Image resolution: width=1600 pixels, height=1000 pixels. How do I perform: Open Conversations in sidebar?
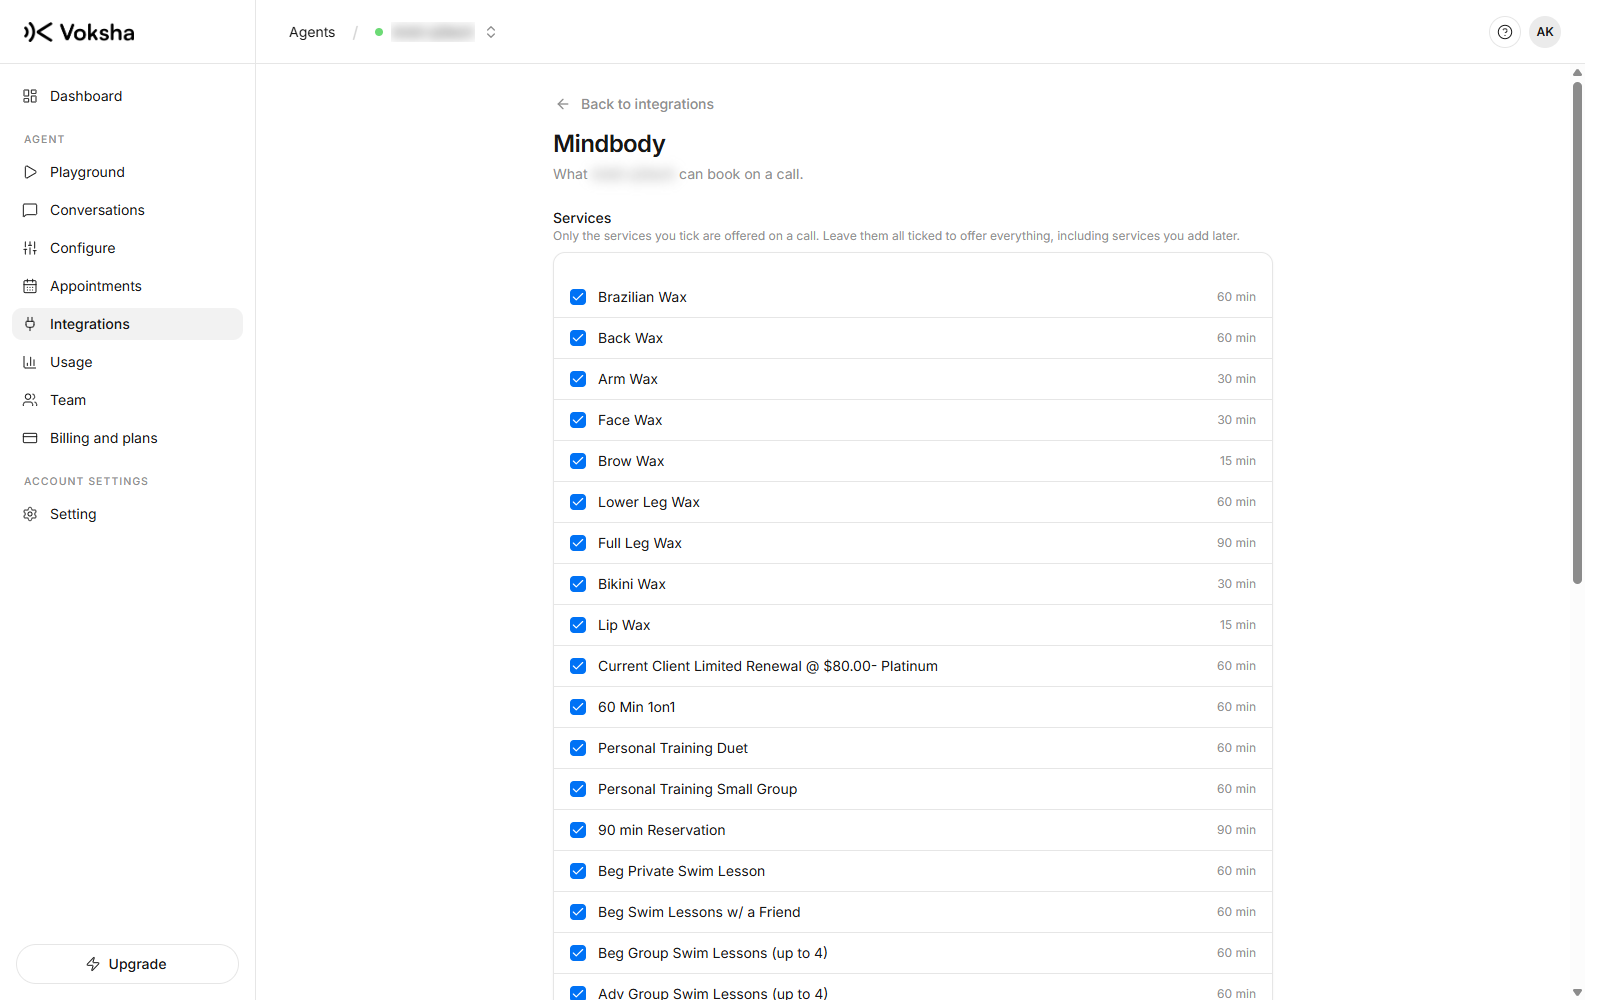tap(127, 210)
